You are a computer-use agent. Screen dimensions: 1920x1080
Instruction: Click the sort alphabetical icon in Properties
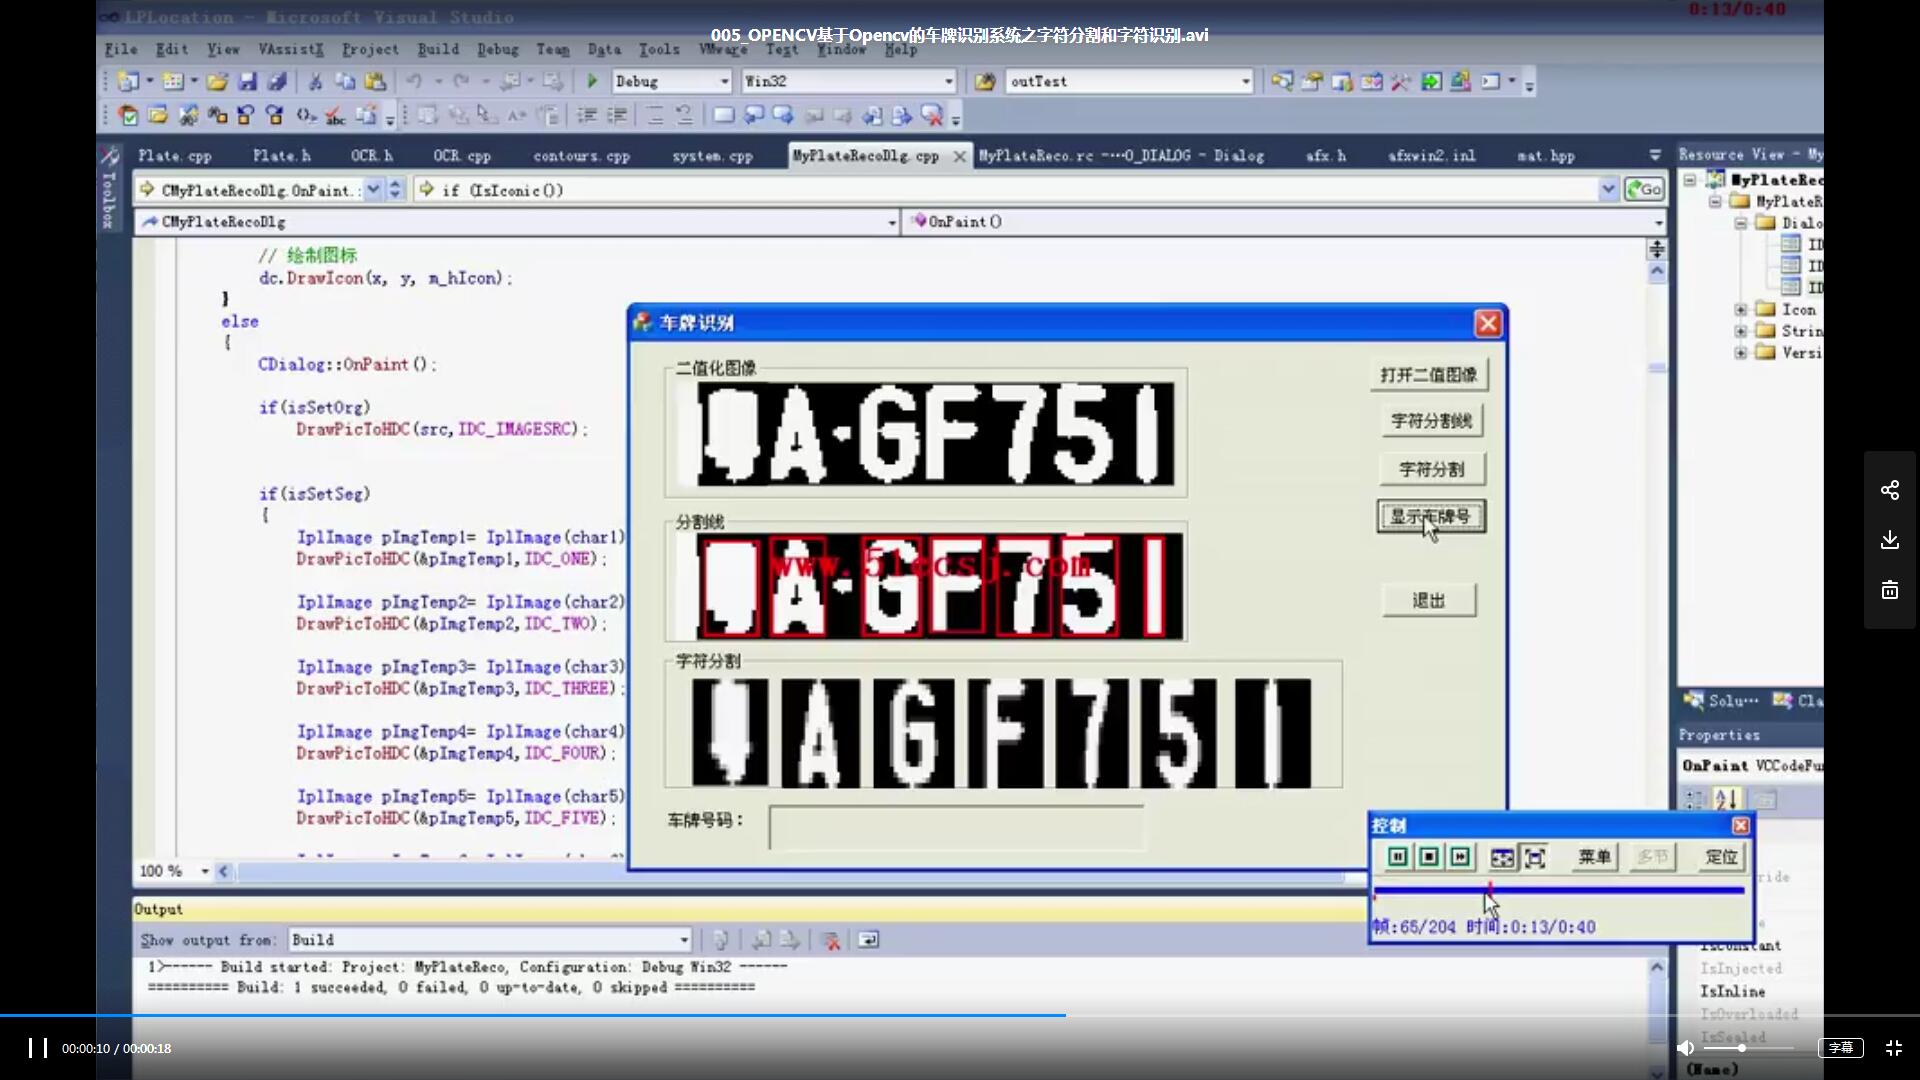click(1727, 799)
